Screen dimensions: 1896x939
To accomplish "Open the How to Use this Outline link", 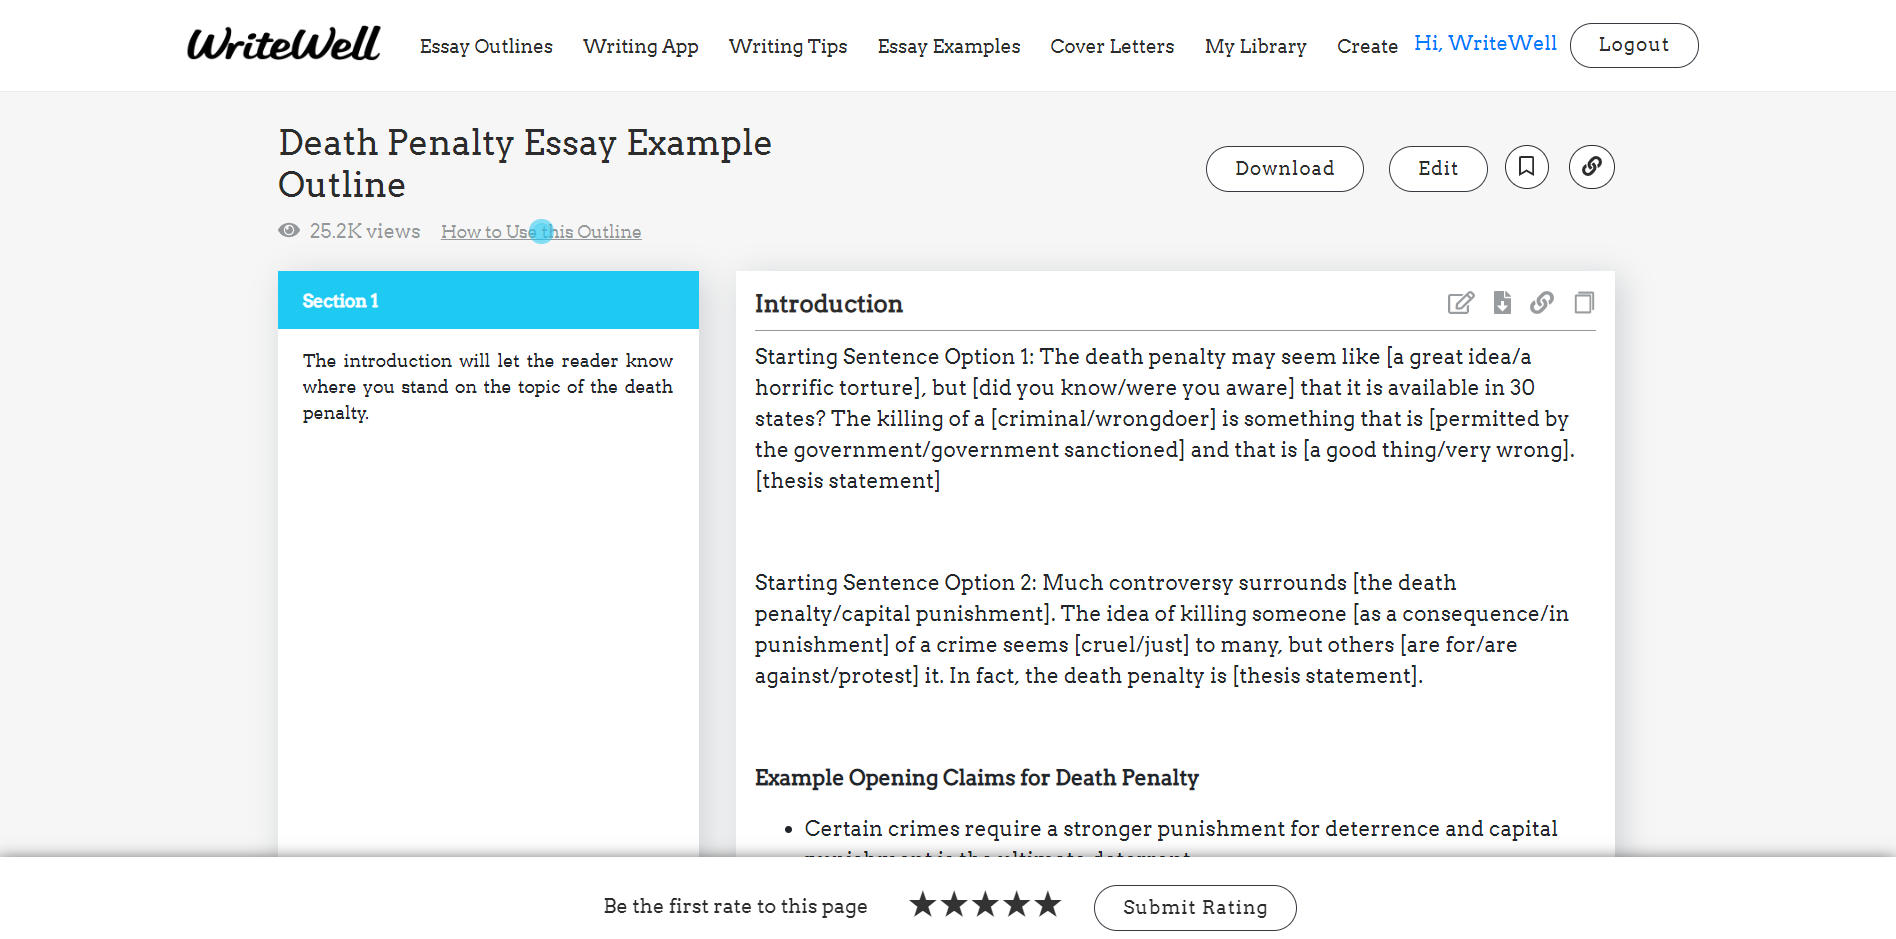I will tap(541, 232).
